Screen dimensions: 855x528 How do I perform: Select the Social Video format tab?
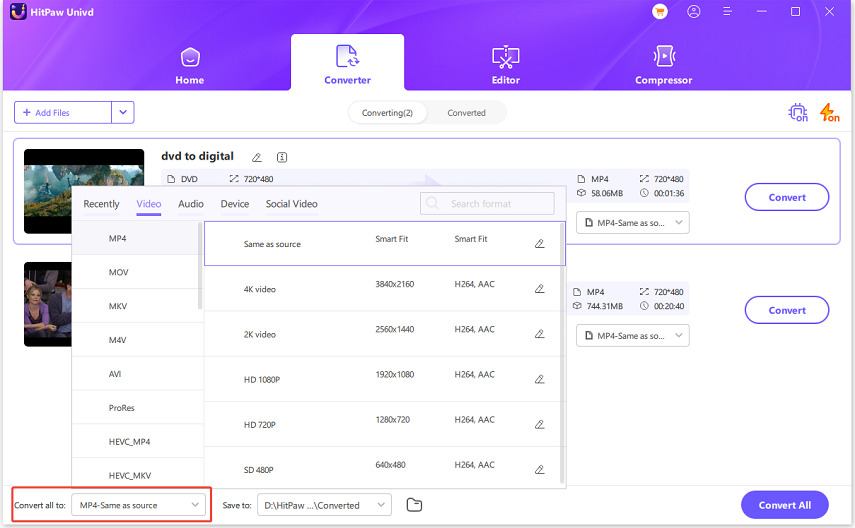pos(291,204)
